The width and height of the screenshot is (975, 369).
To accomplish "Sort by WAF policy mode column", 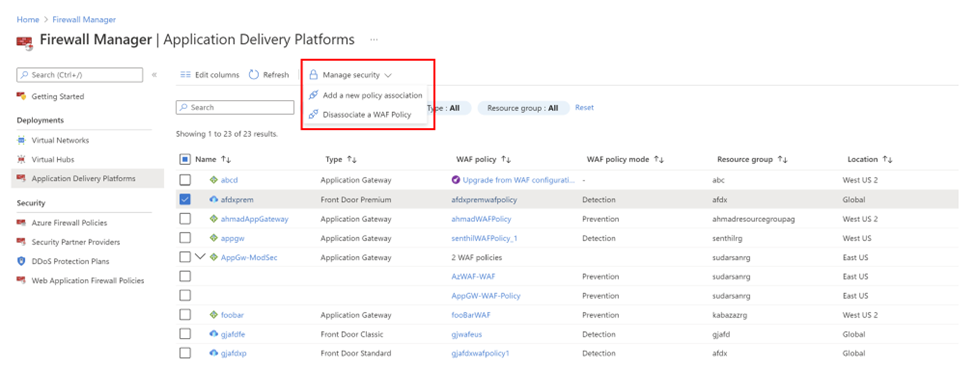I will pos(659,160).
